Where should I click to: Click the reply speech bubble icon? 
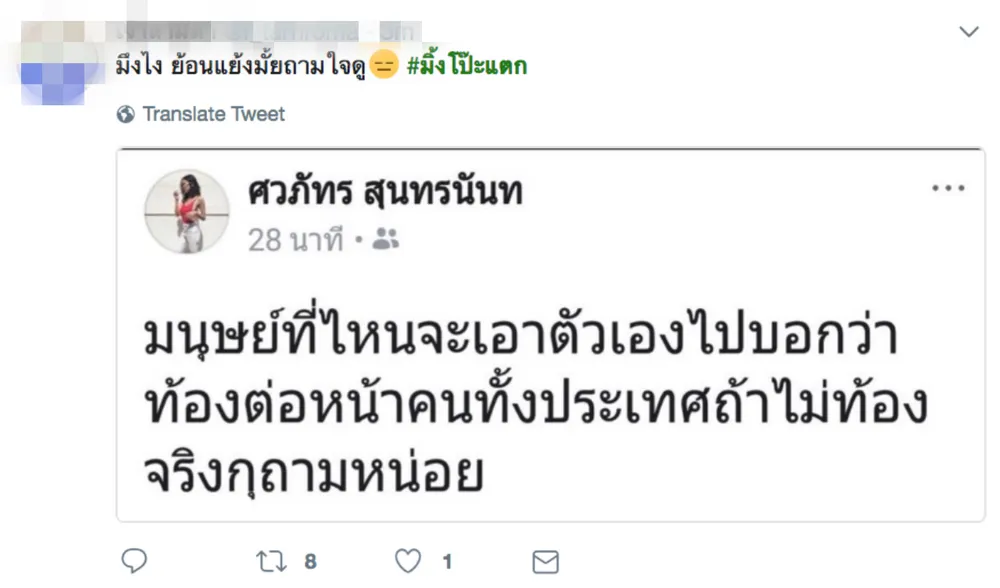(x=135, y=561)
